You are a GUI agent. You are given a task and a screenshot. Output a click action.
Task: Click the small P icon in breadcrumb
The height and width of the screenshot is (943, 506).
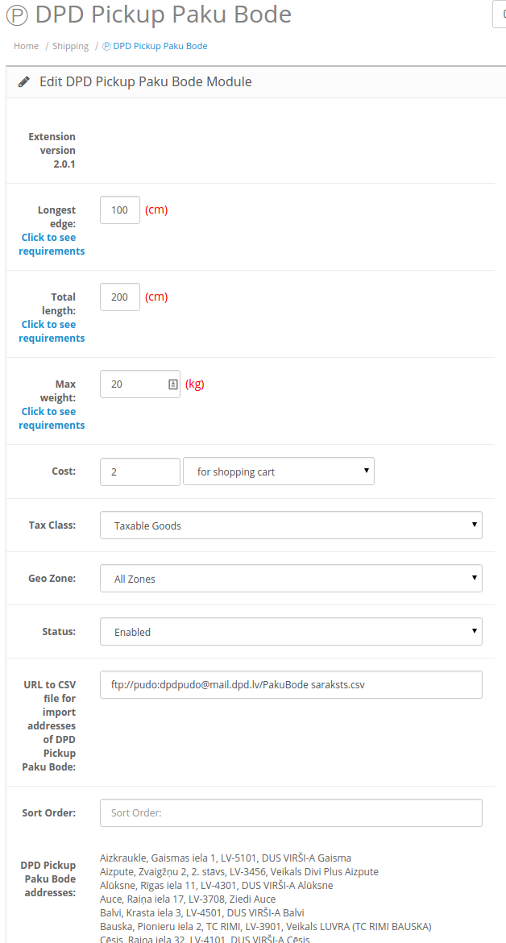tap(106, 46)
